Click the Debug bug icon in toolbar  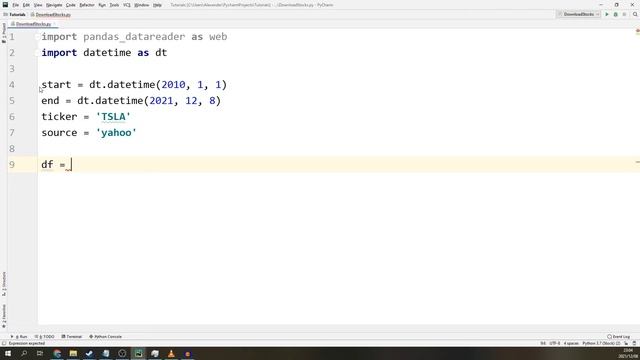click(x=616, y=14)
